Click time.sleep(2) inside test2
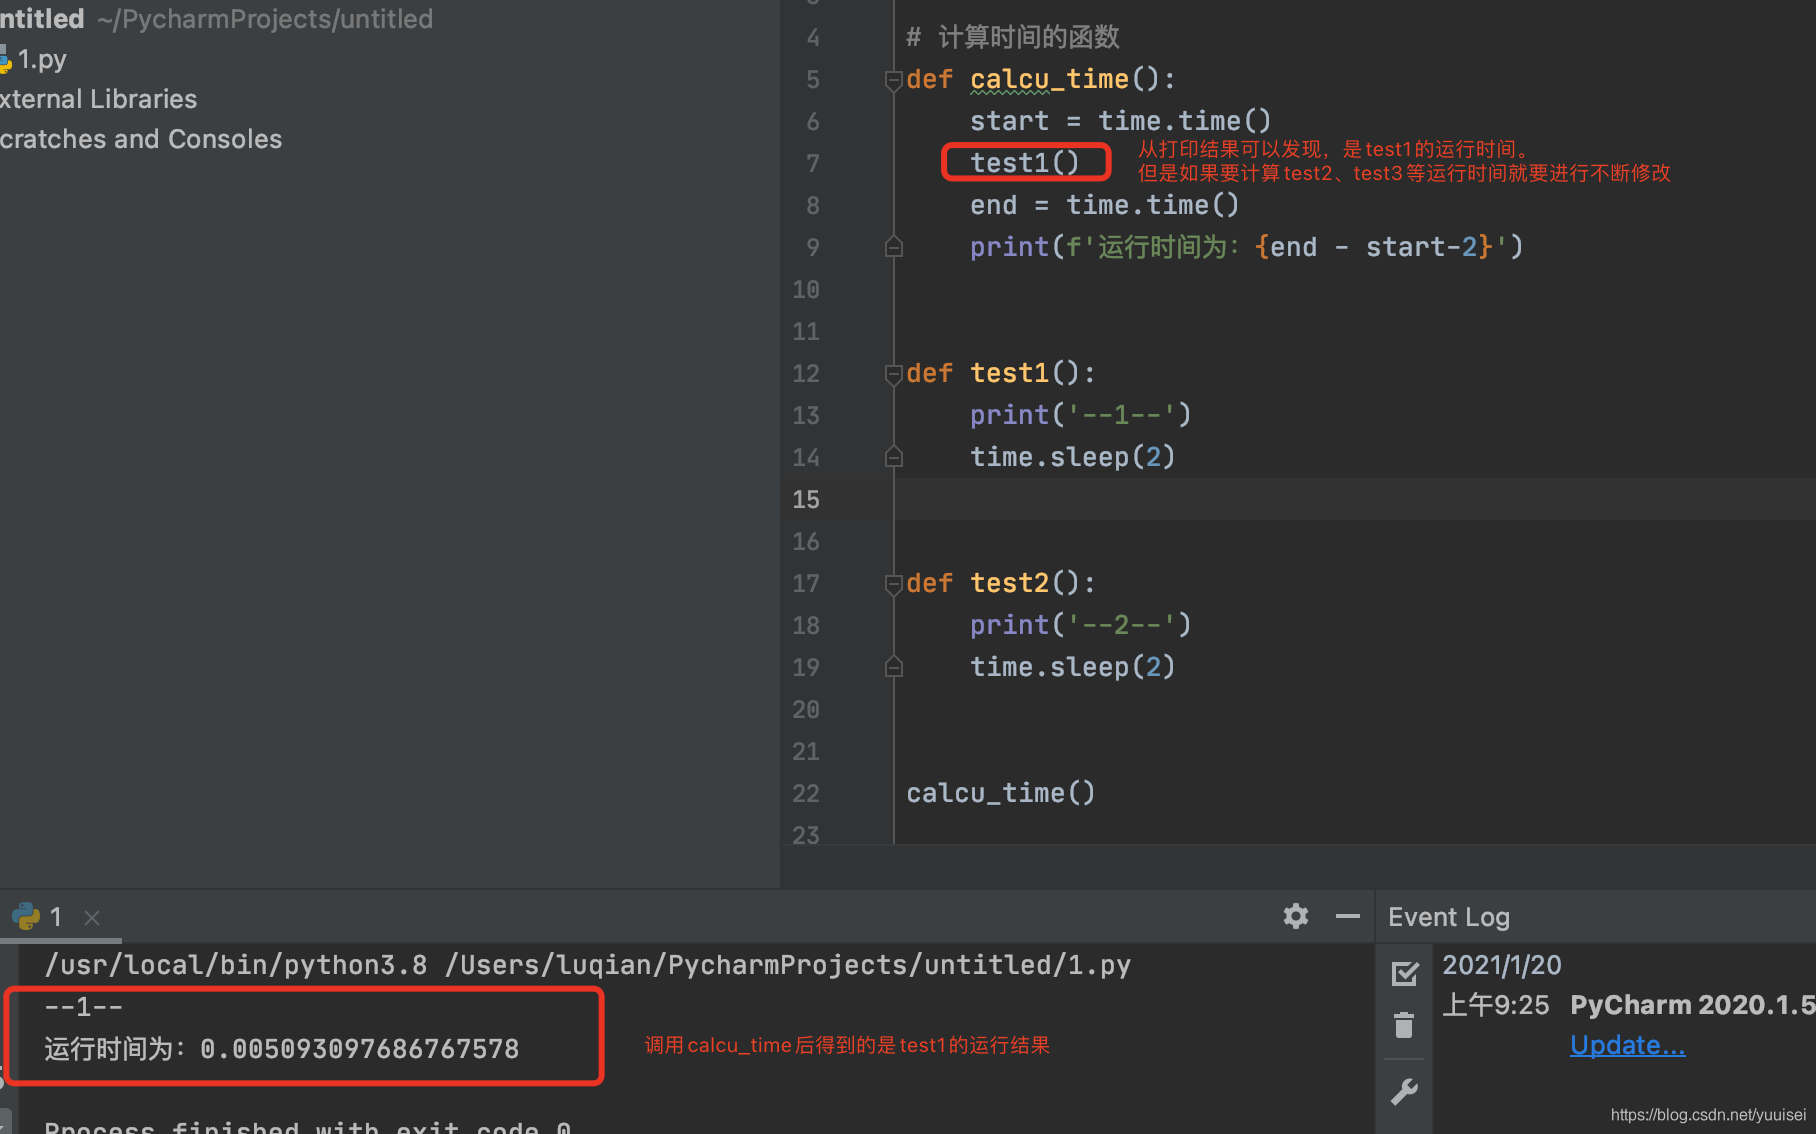 click(x=1073, y=667)
